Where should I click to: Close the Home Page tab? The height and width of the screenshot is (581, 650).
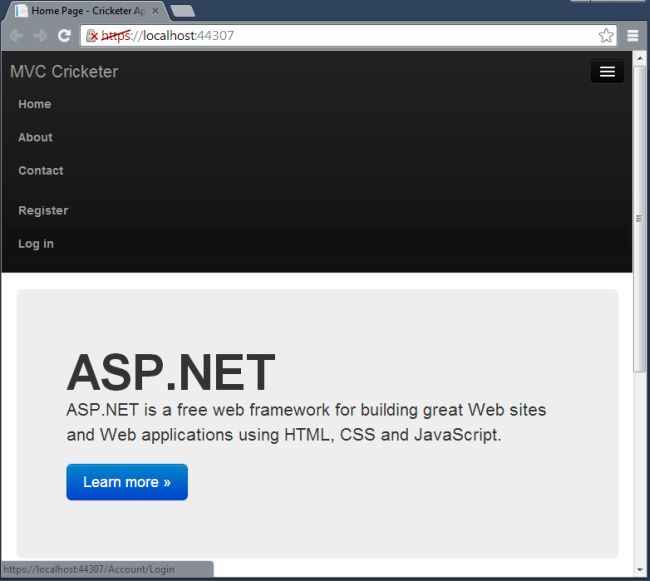point(155,11)
